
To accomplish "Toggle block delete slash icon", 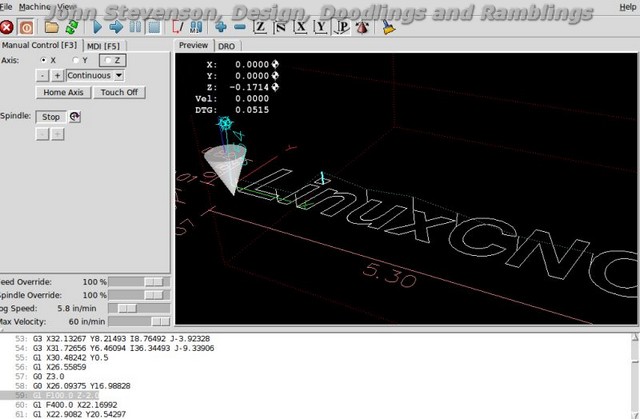I will coord(178,27).
